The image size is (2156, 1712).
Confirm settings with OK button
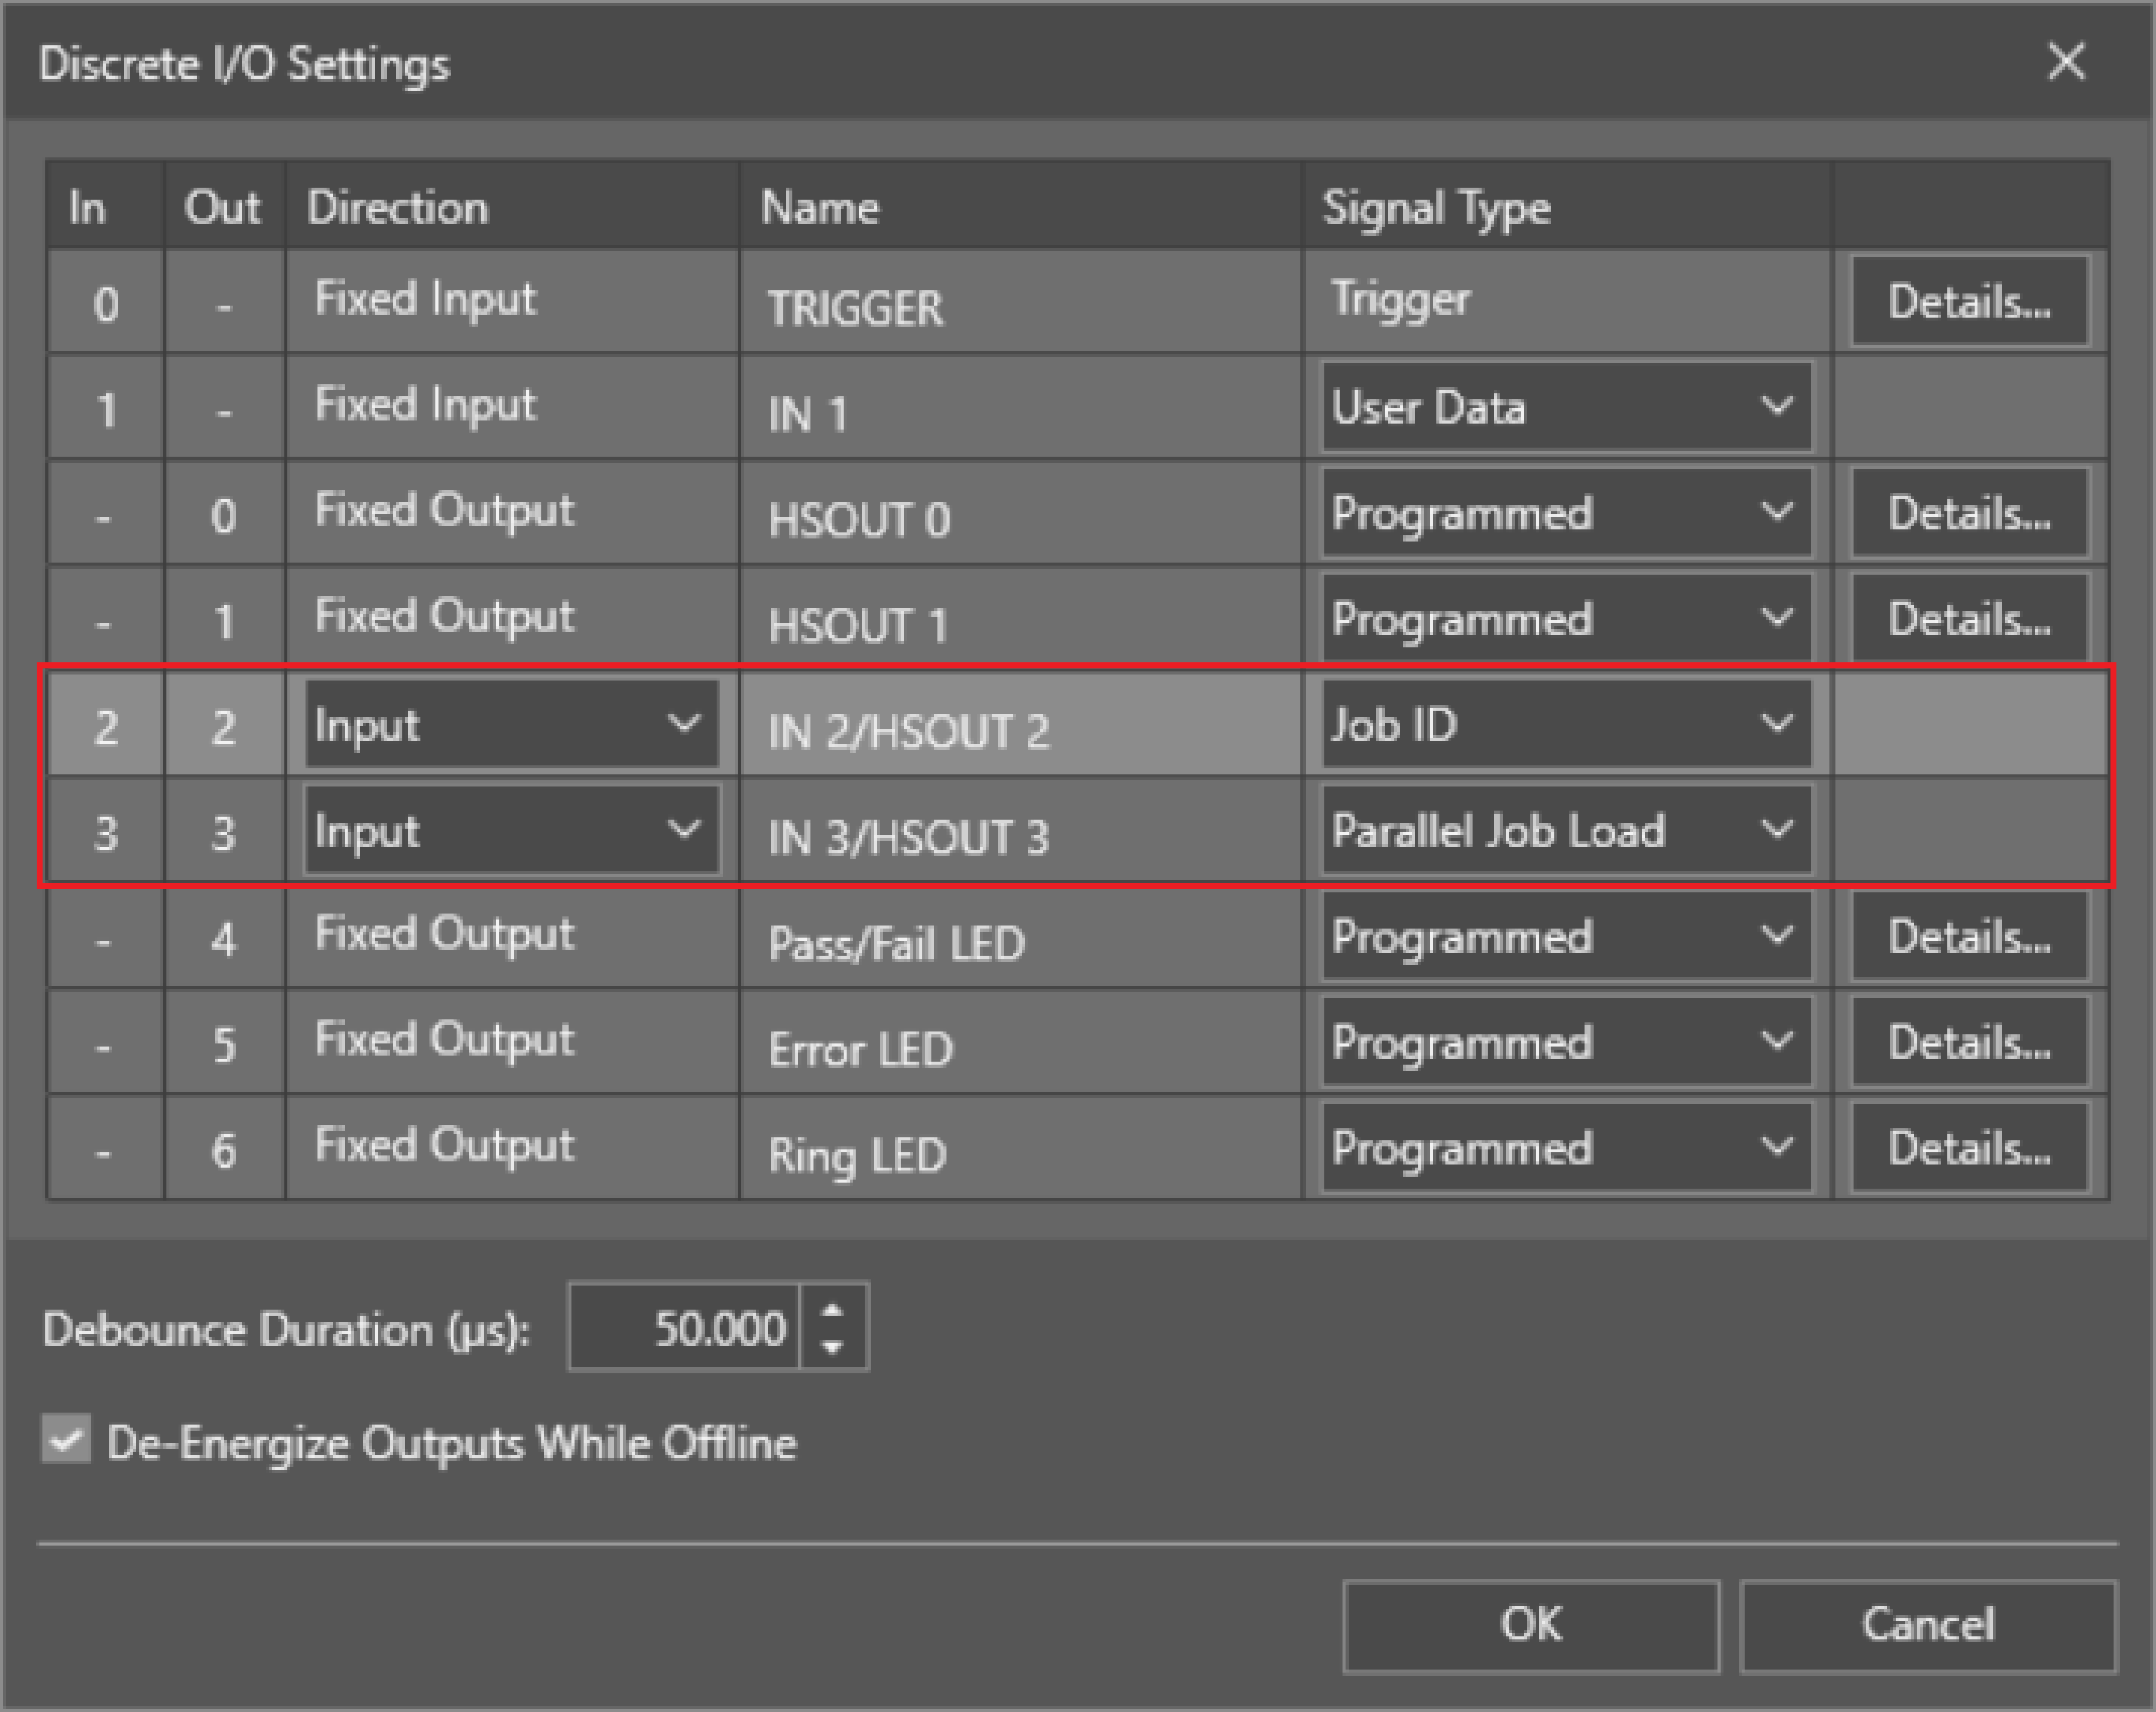tap(1530, 1625)
